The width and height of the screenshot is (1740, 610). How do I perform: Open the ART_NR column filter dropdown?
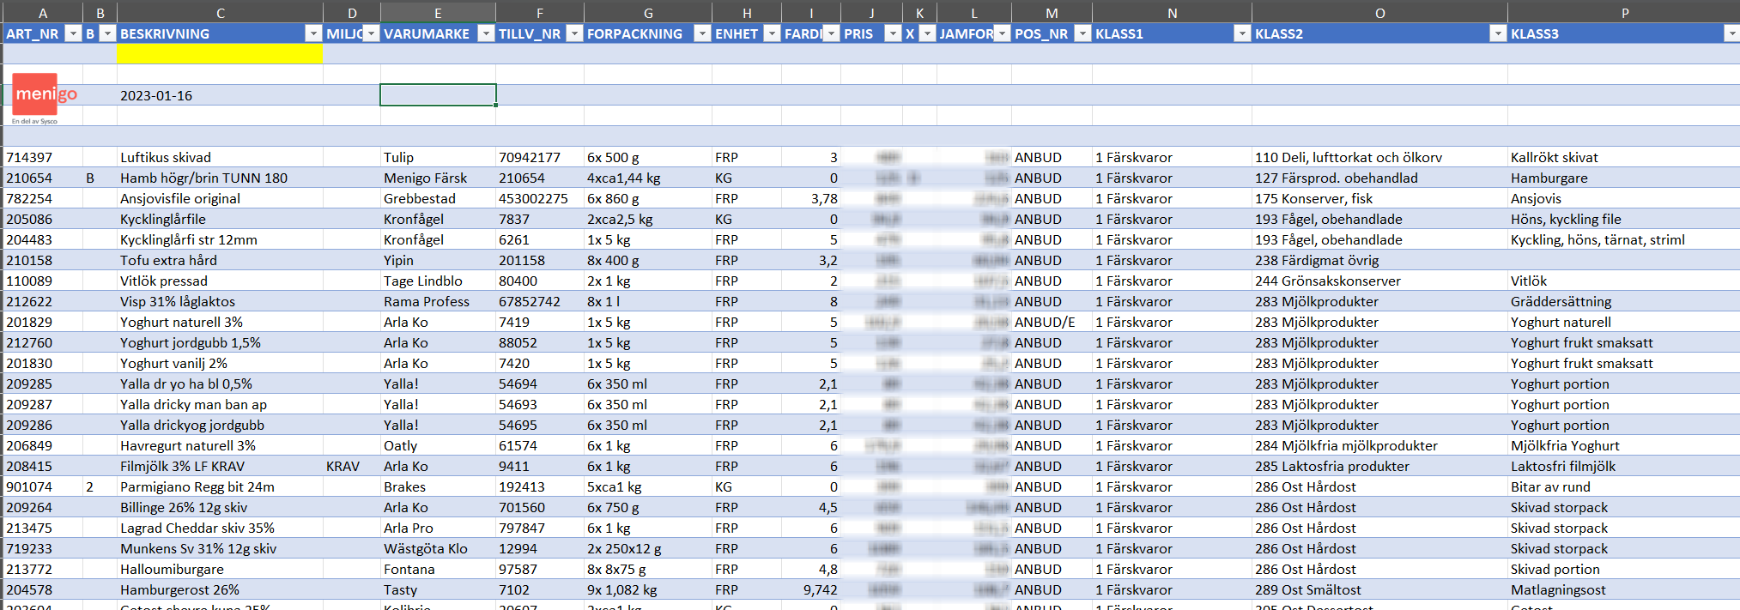(x=72, y=33)
